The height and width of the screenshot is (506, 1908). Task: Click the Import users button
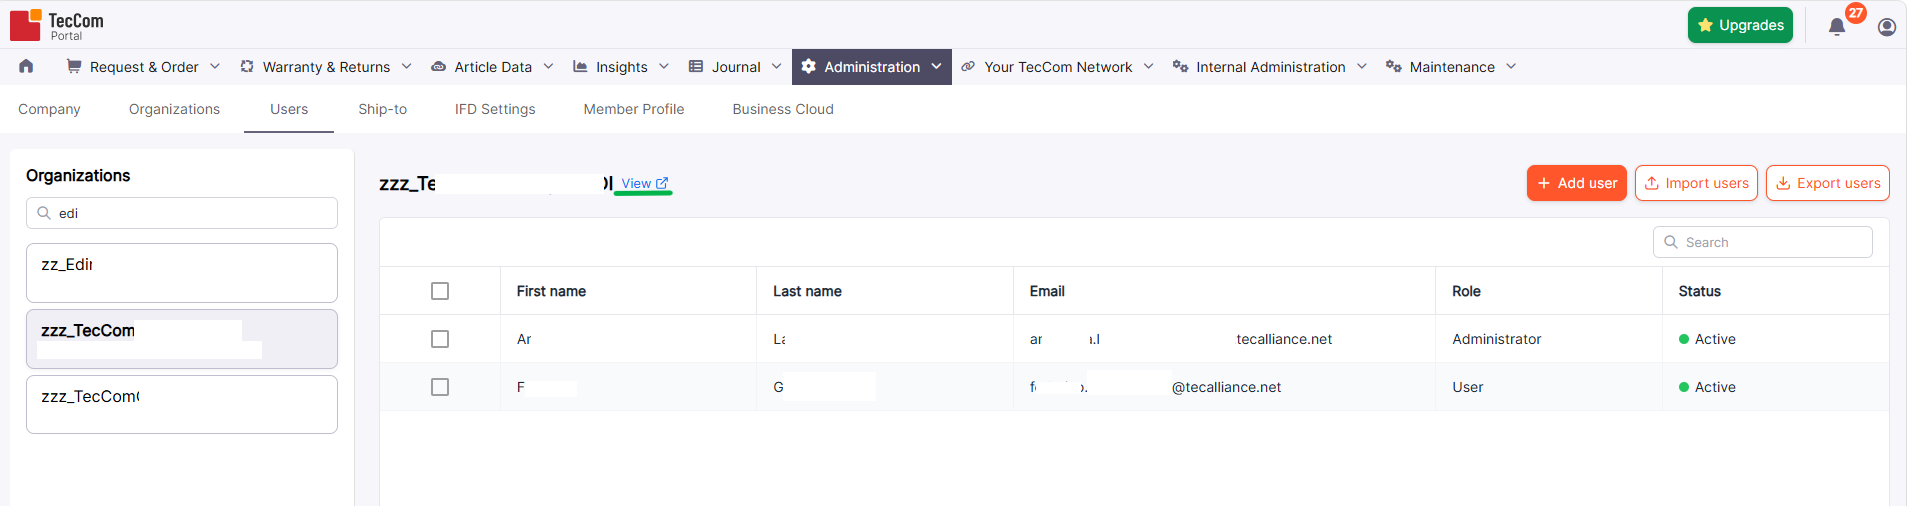point(1696,183)
